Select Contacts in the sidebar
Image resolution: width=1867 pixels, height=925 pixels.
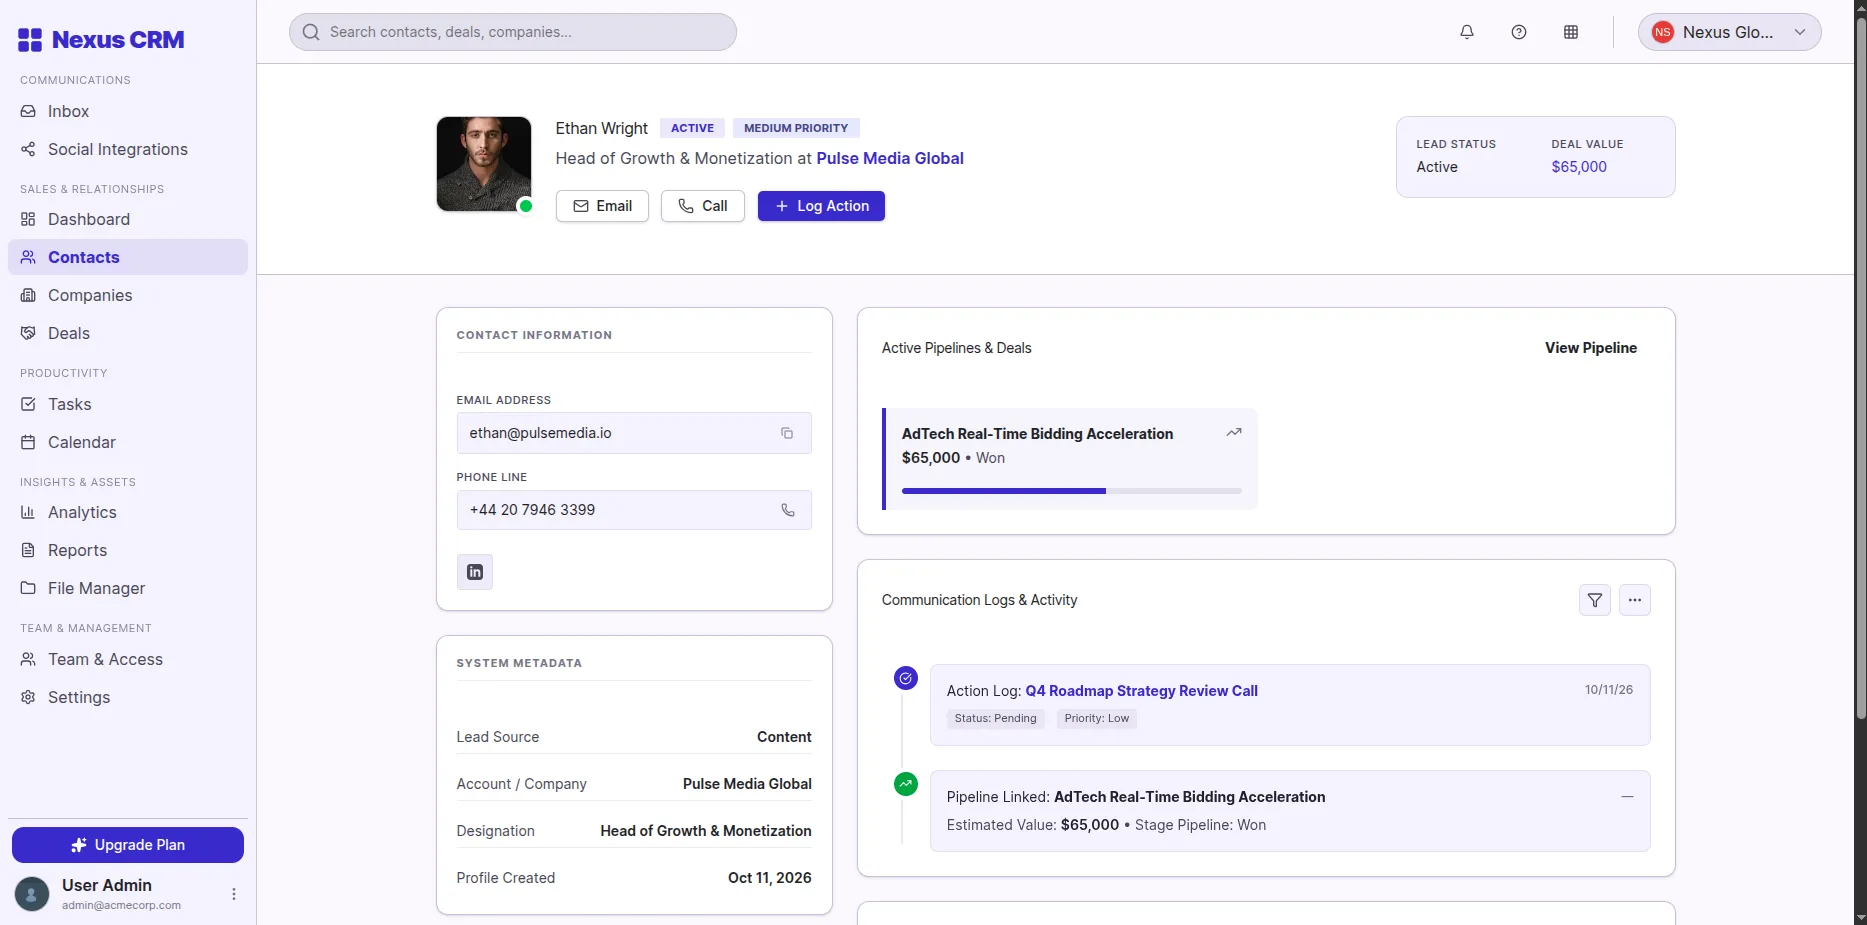(x=128, y=257)
